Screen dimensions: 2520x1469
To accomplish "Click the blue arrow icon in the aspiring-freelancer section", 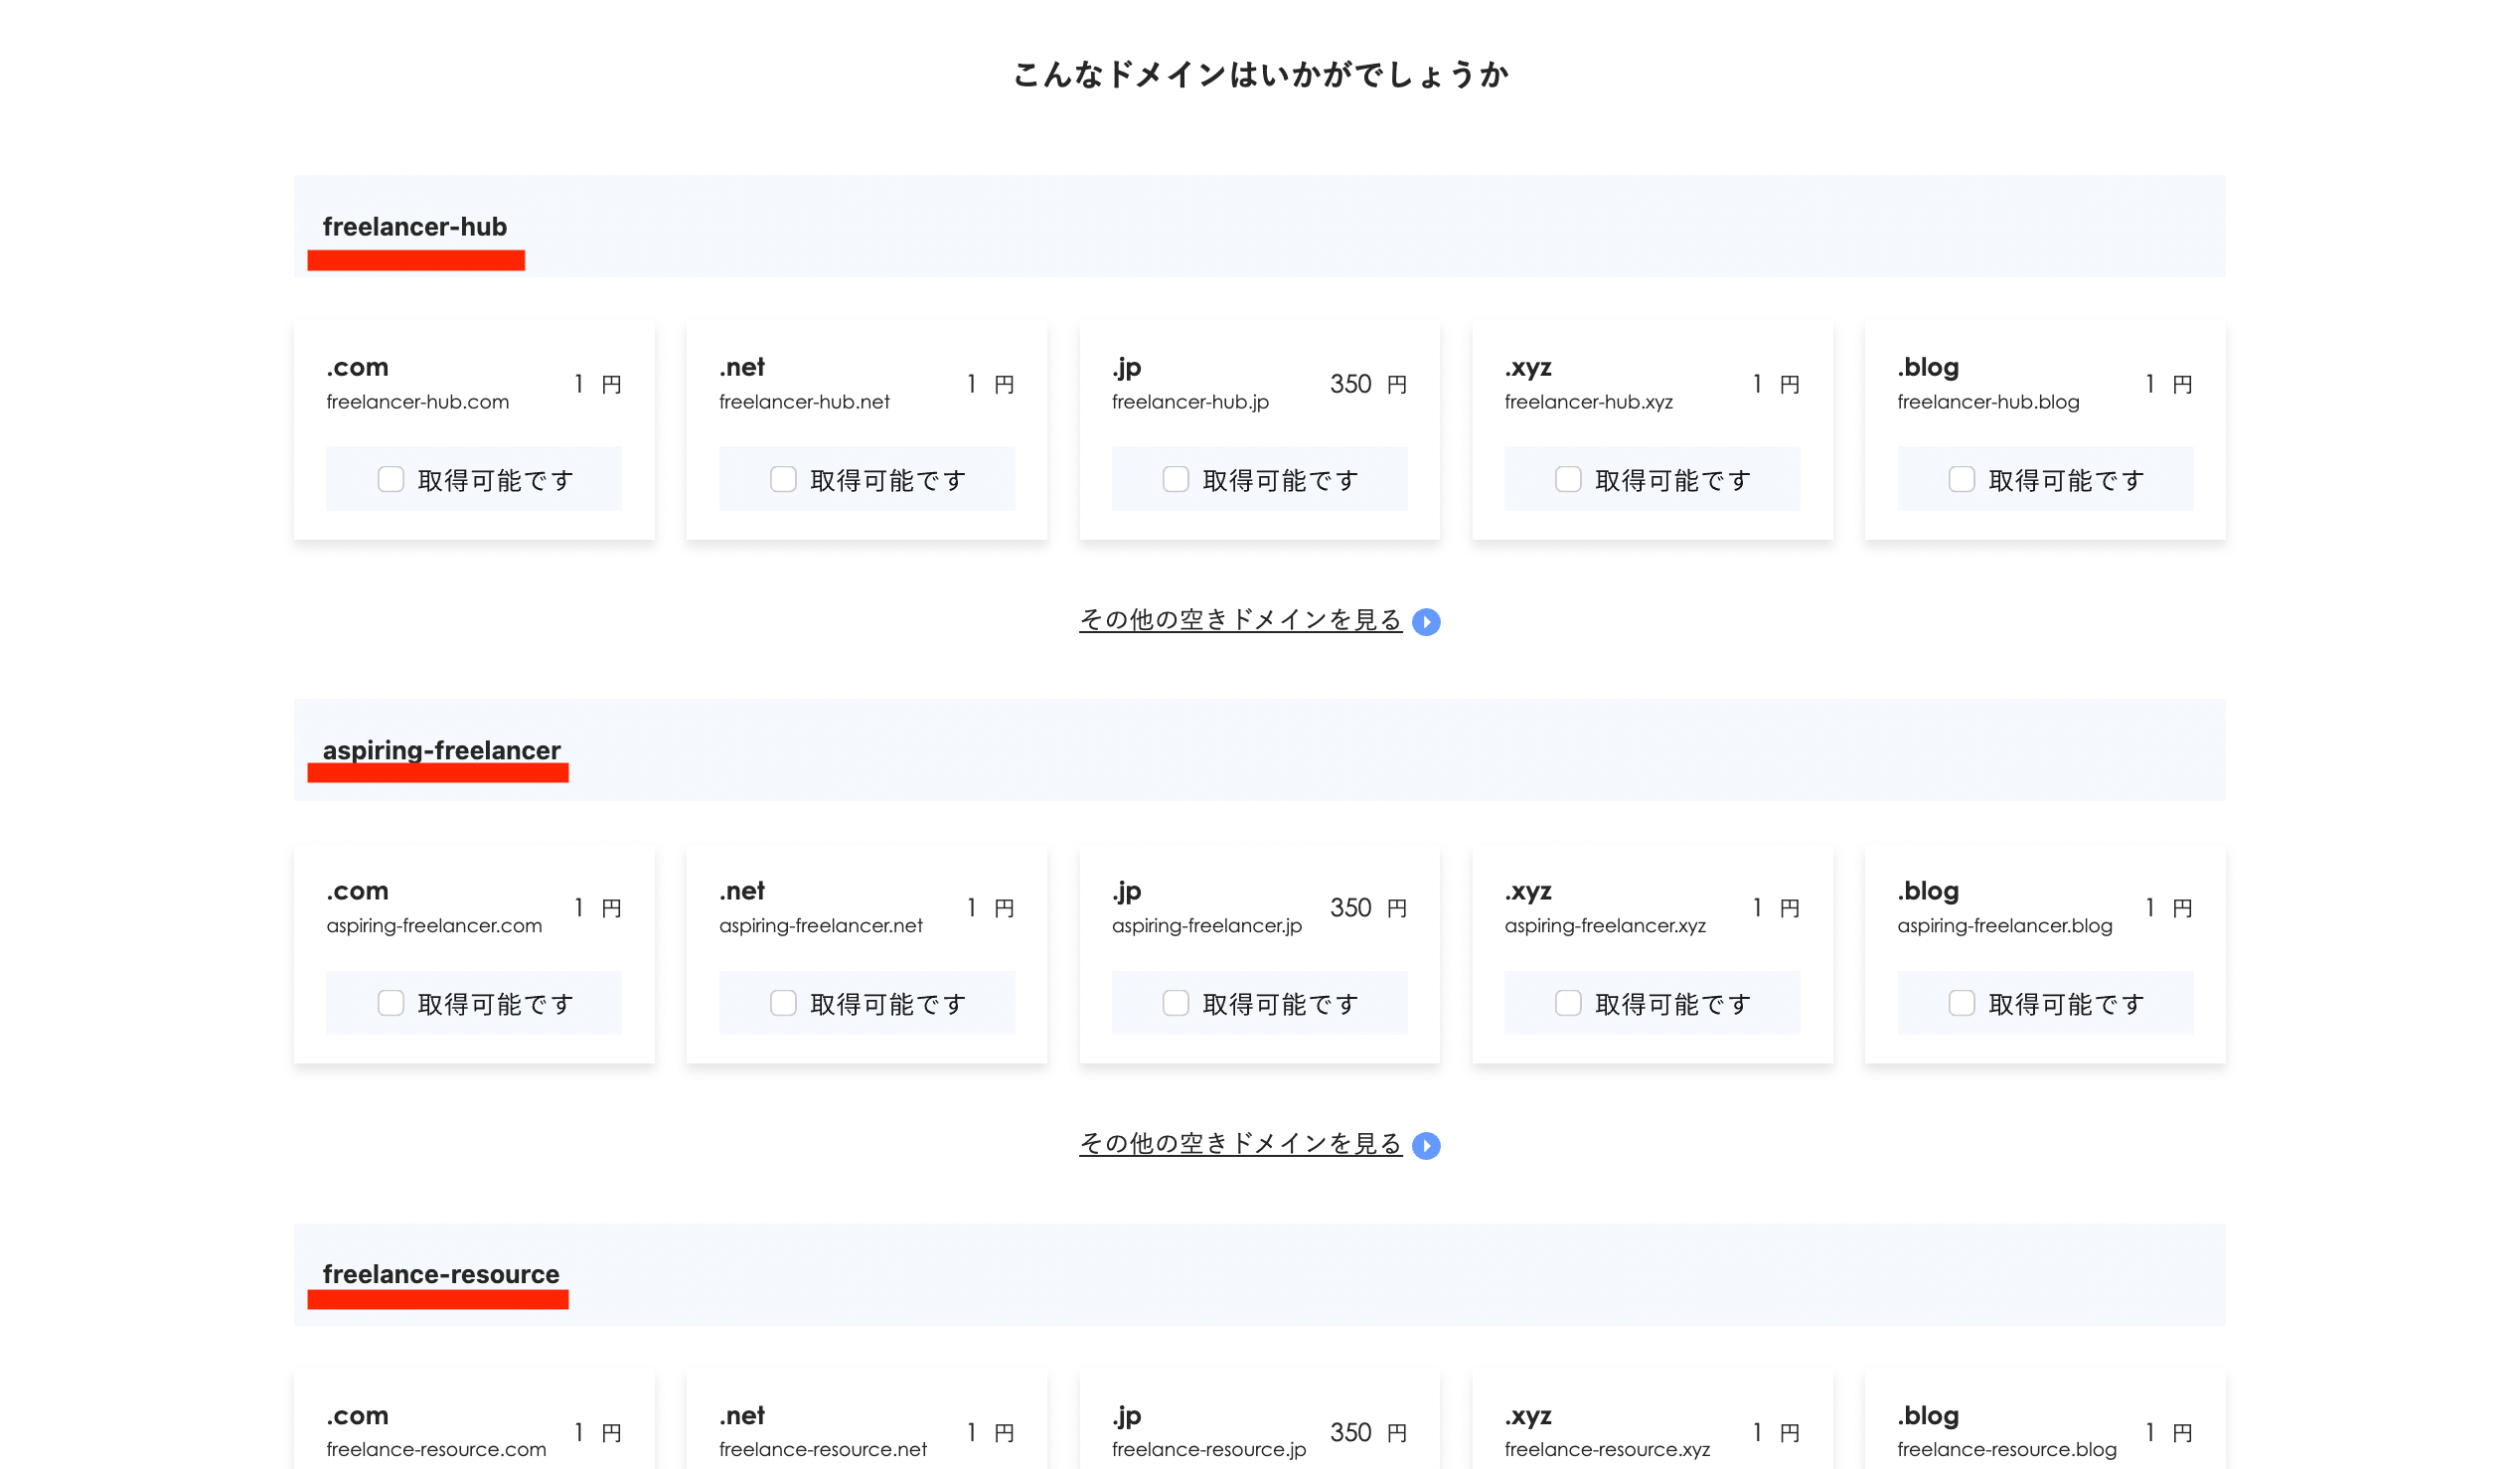I will click(1427, 1145).
